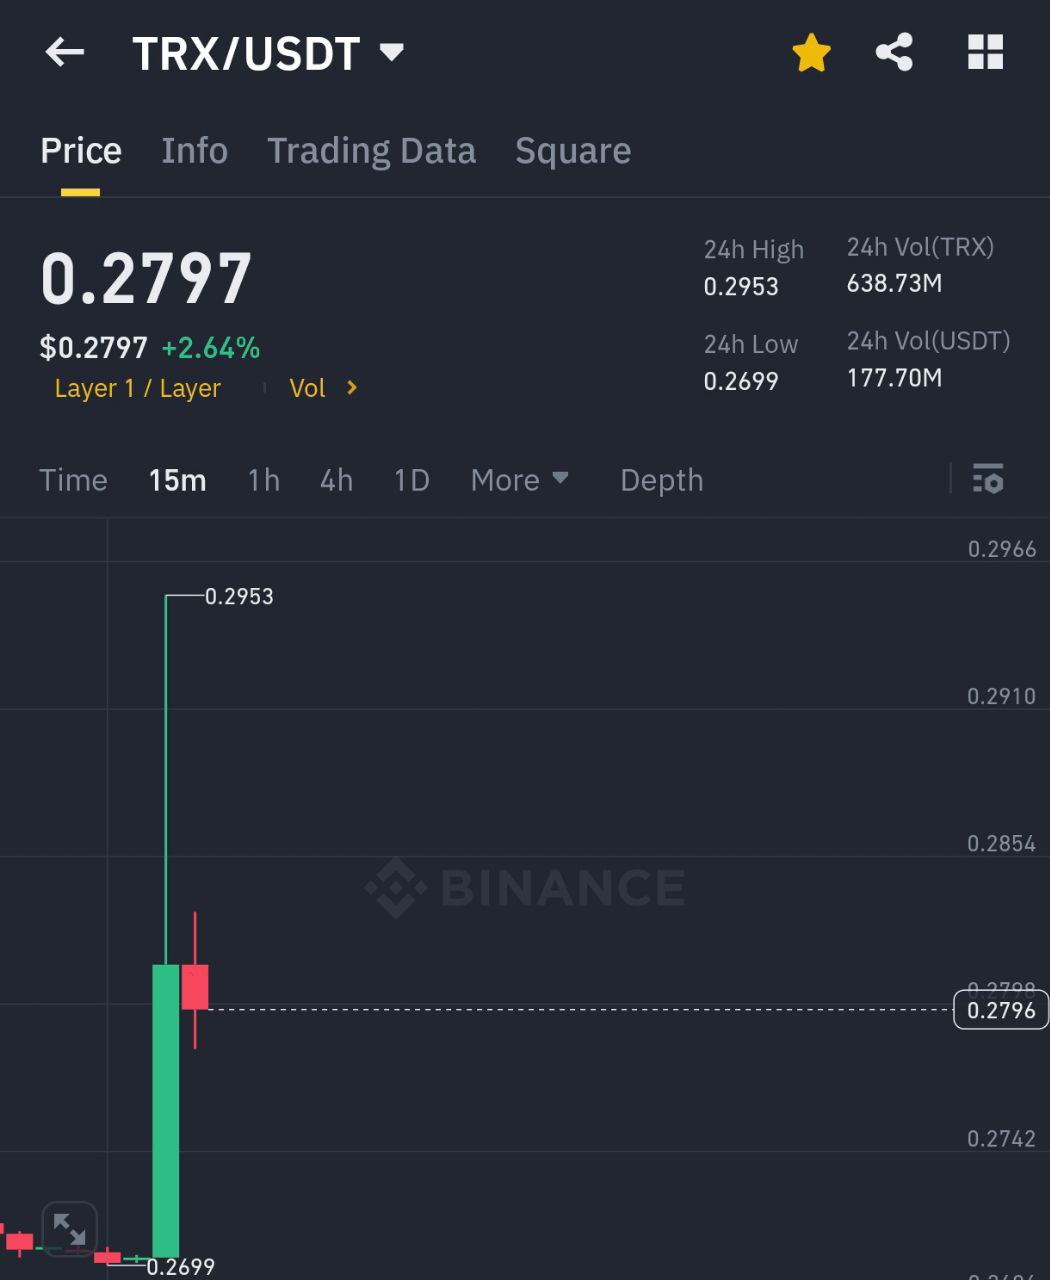Click the tall green candlestick body
The image size is (1050, 1280).
[x=165, y=1110]
